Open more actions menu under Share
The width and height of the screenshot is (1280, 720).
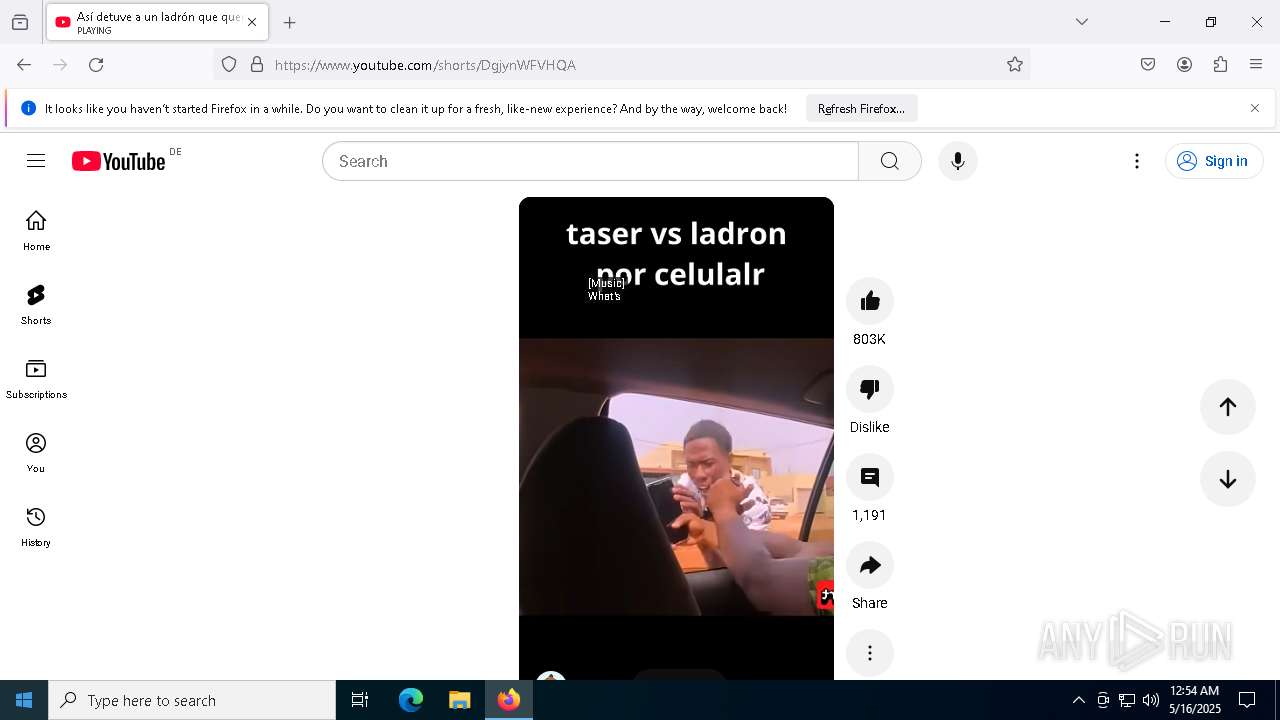click(x=870, y=653)
